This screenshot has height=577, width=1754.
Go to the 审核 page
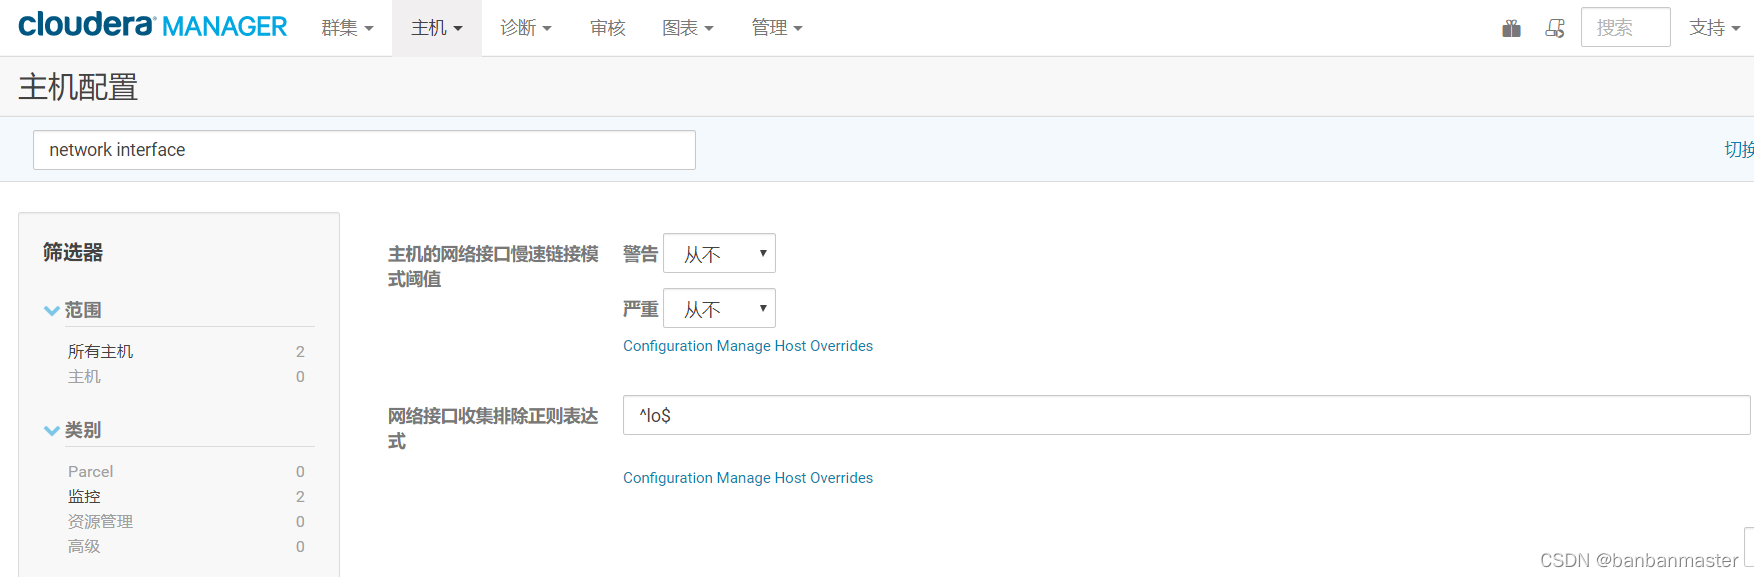click(x=608, y=28)
